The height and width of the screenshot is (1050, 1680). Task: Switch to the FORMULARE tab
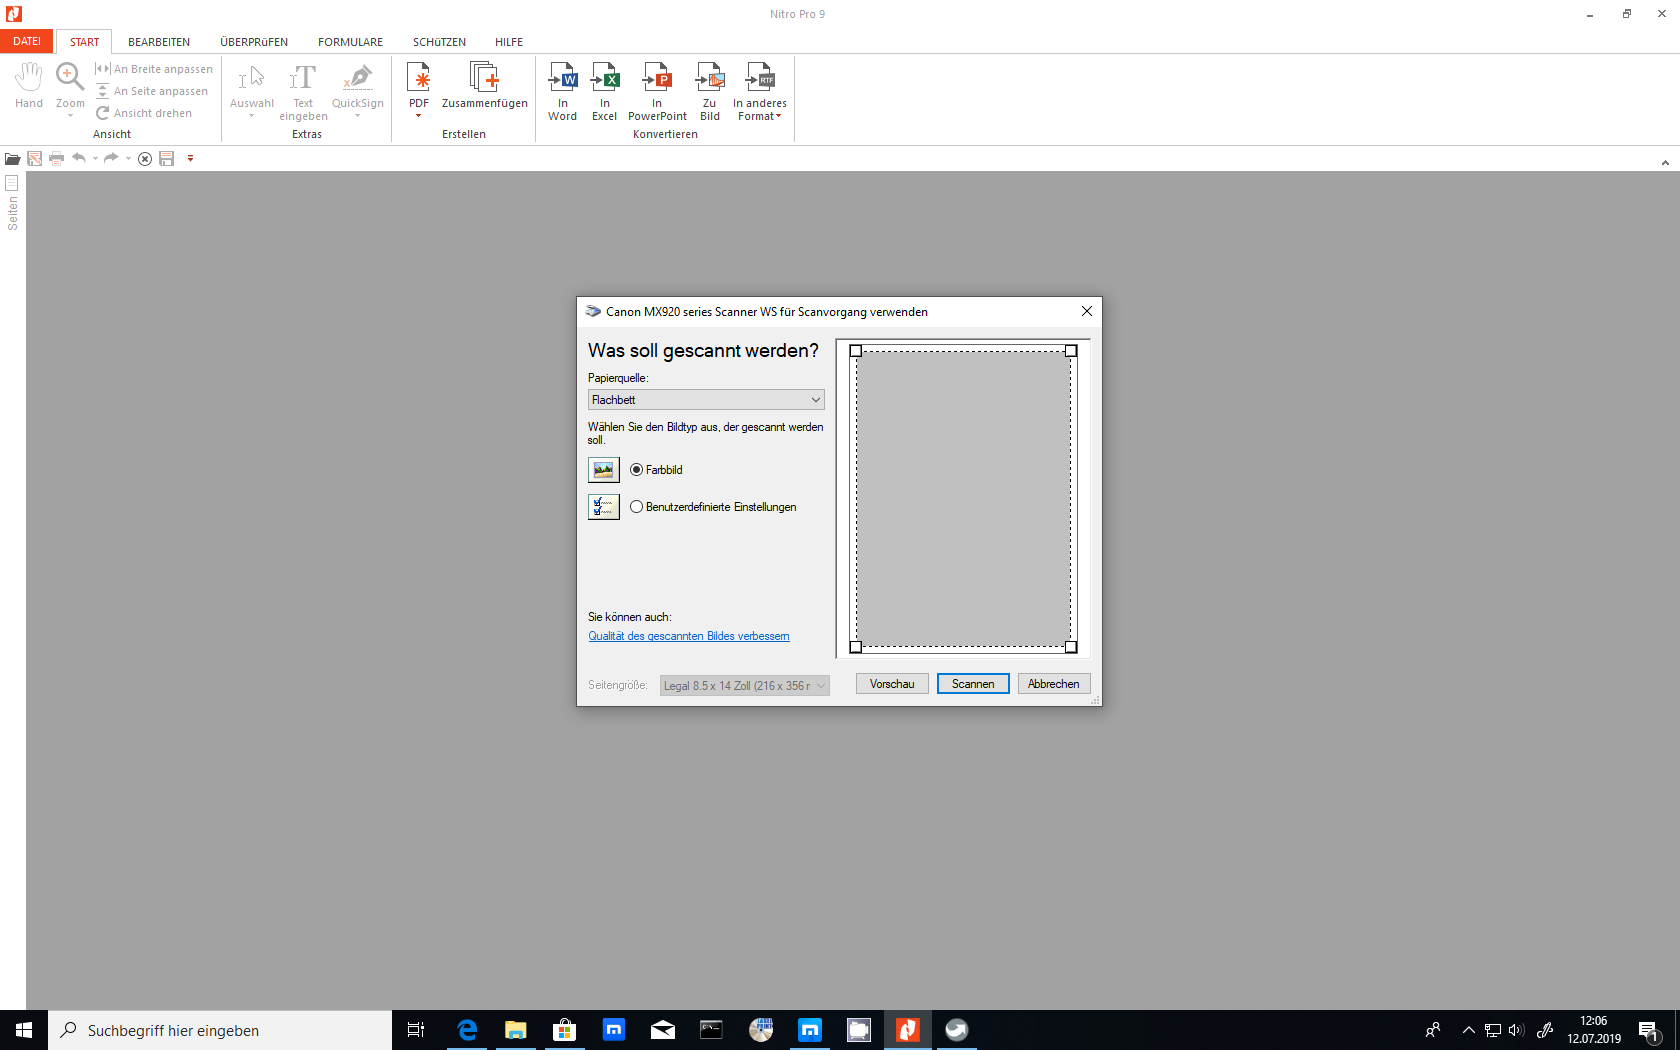[x=350, y=42]
